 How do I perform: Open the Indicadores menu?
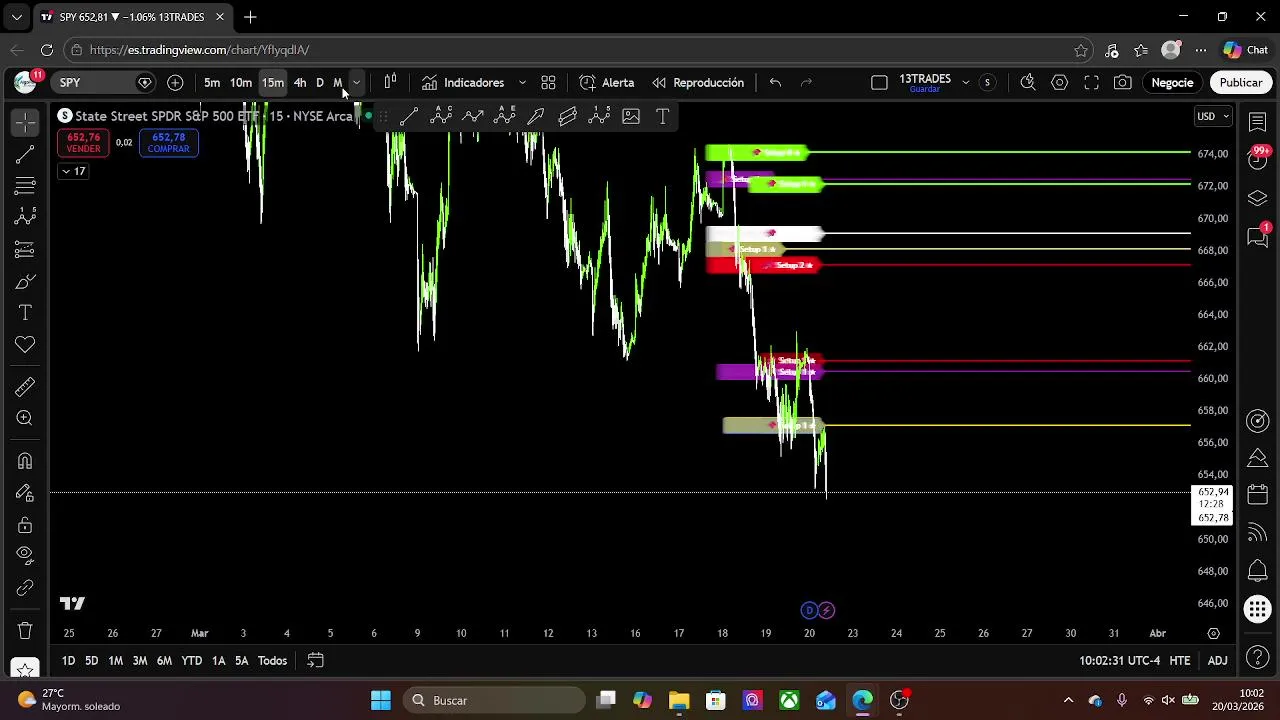[463, 83]
